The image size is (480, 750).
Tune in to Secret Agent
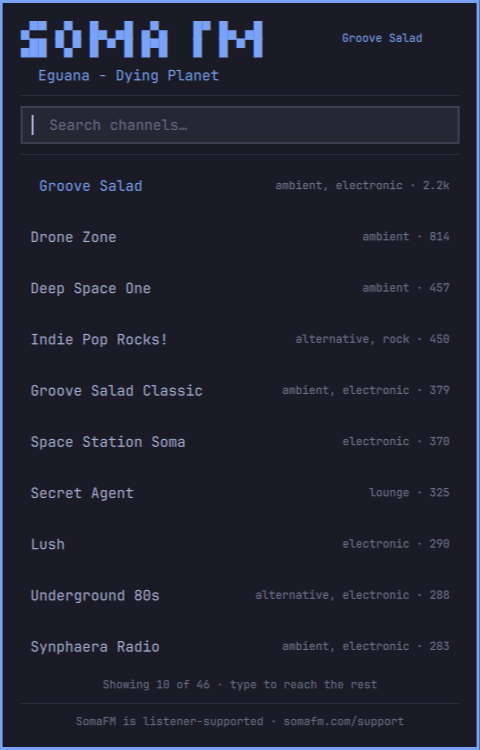click(x=240, y=493)
